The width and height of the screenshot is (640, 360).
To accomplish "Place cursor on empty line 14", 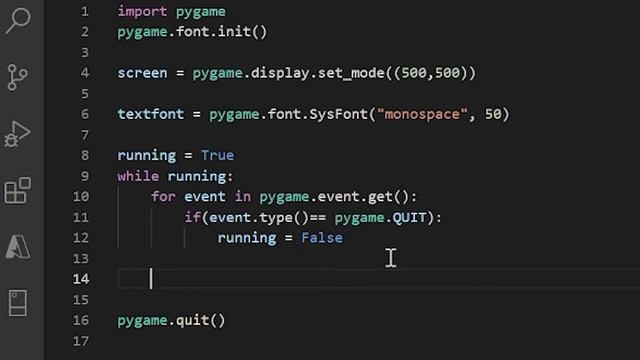I will tap(379, 279).
